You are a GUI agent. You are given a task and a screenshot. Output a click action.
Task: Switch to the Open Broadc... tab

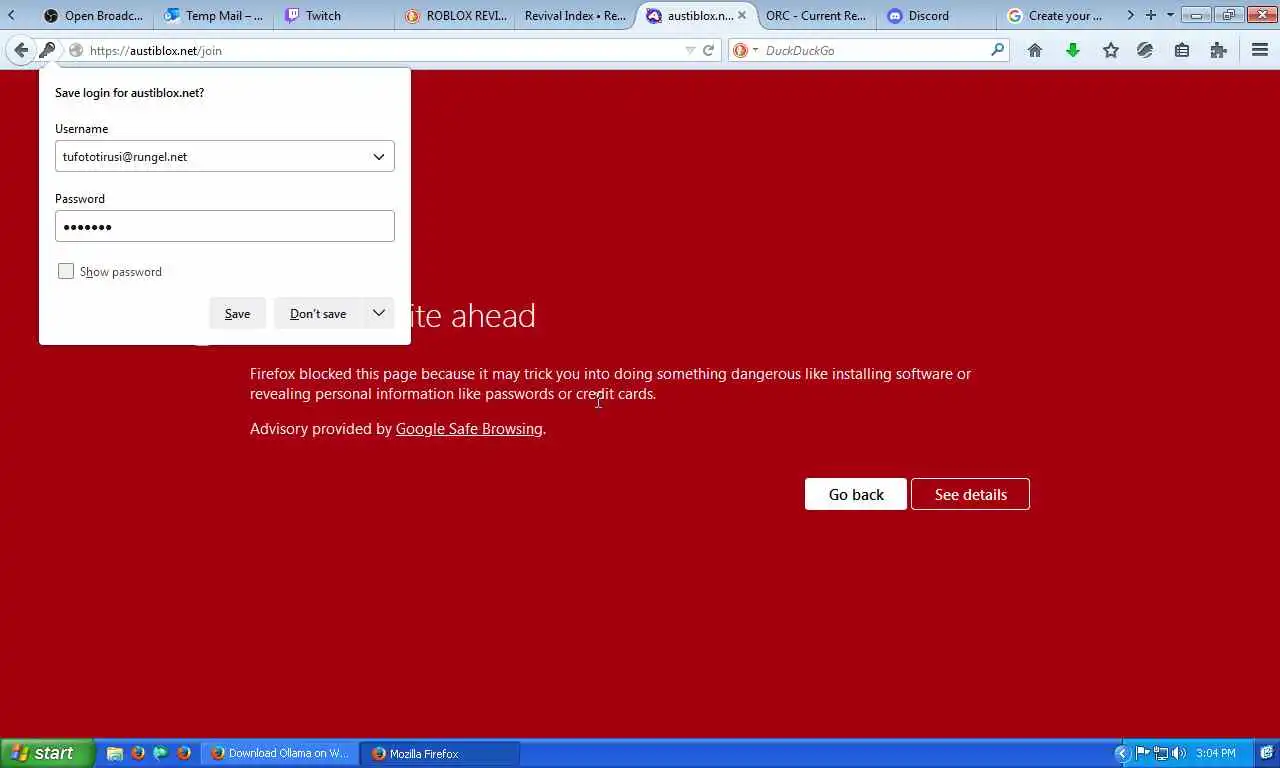pyautogui.click(x=93, y=15)
